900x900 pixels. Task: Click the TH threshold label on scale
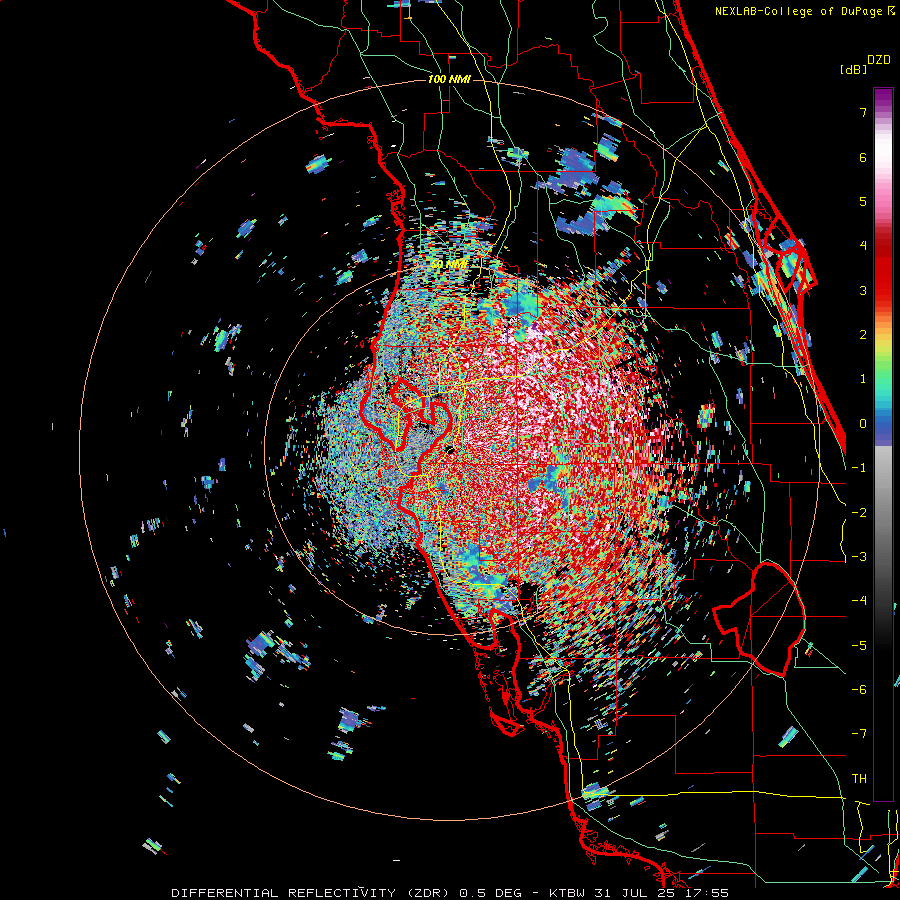859,779
